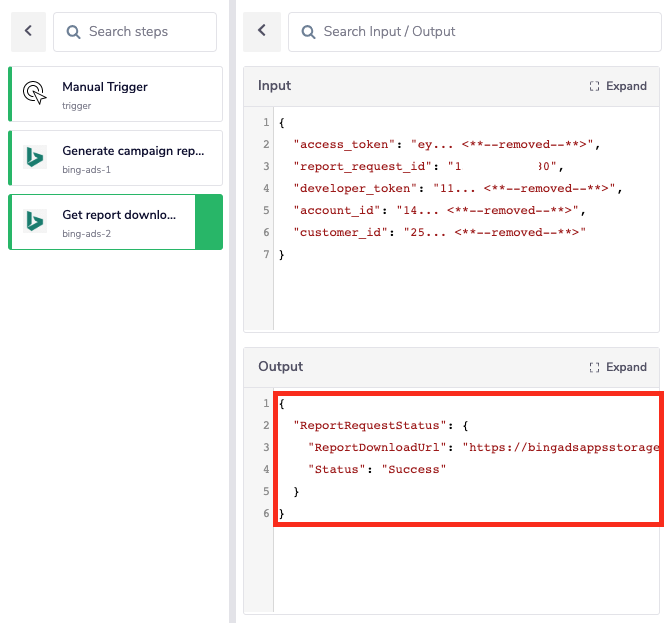Click the Input panel header label

[274, 86]
